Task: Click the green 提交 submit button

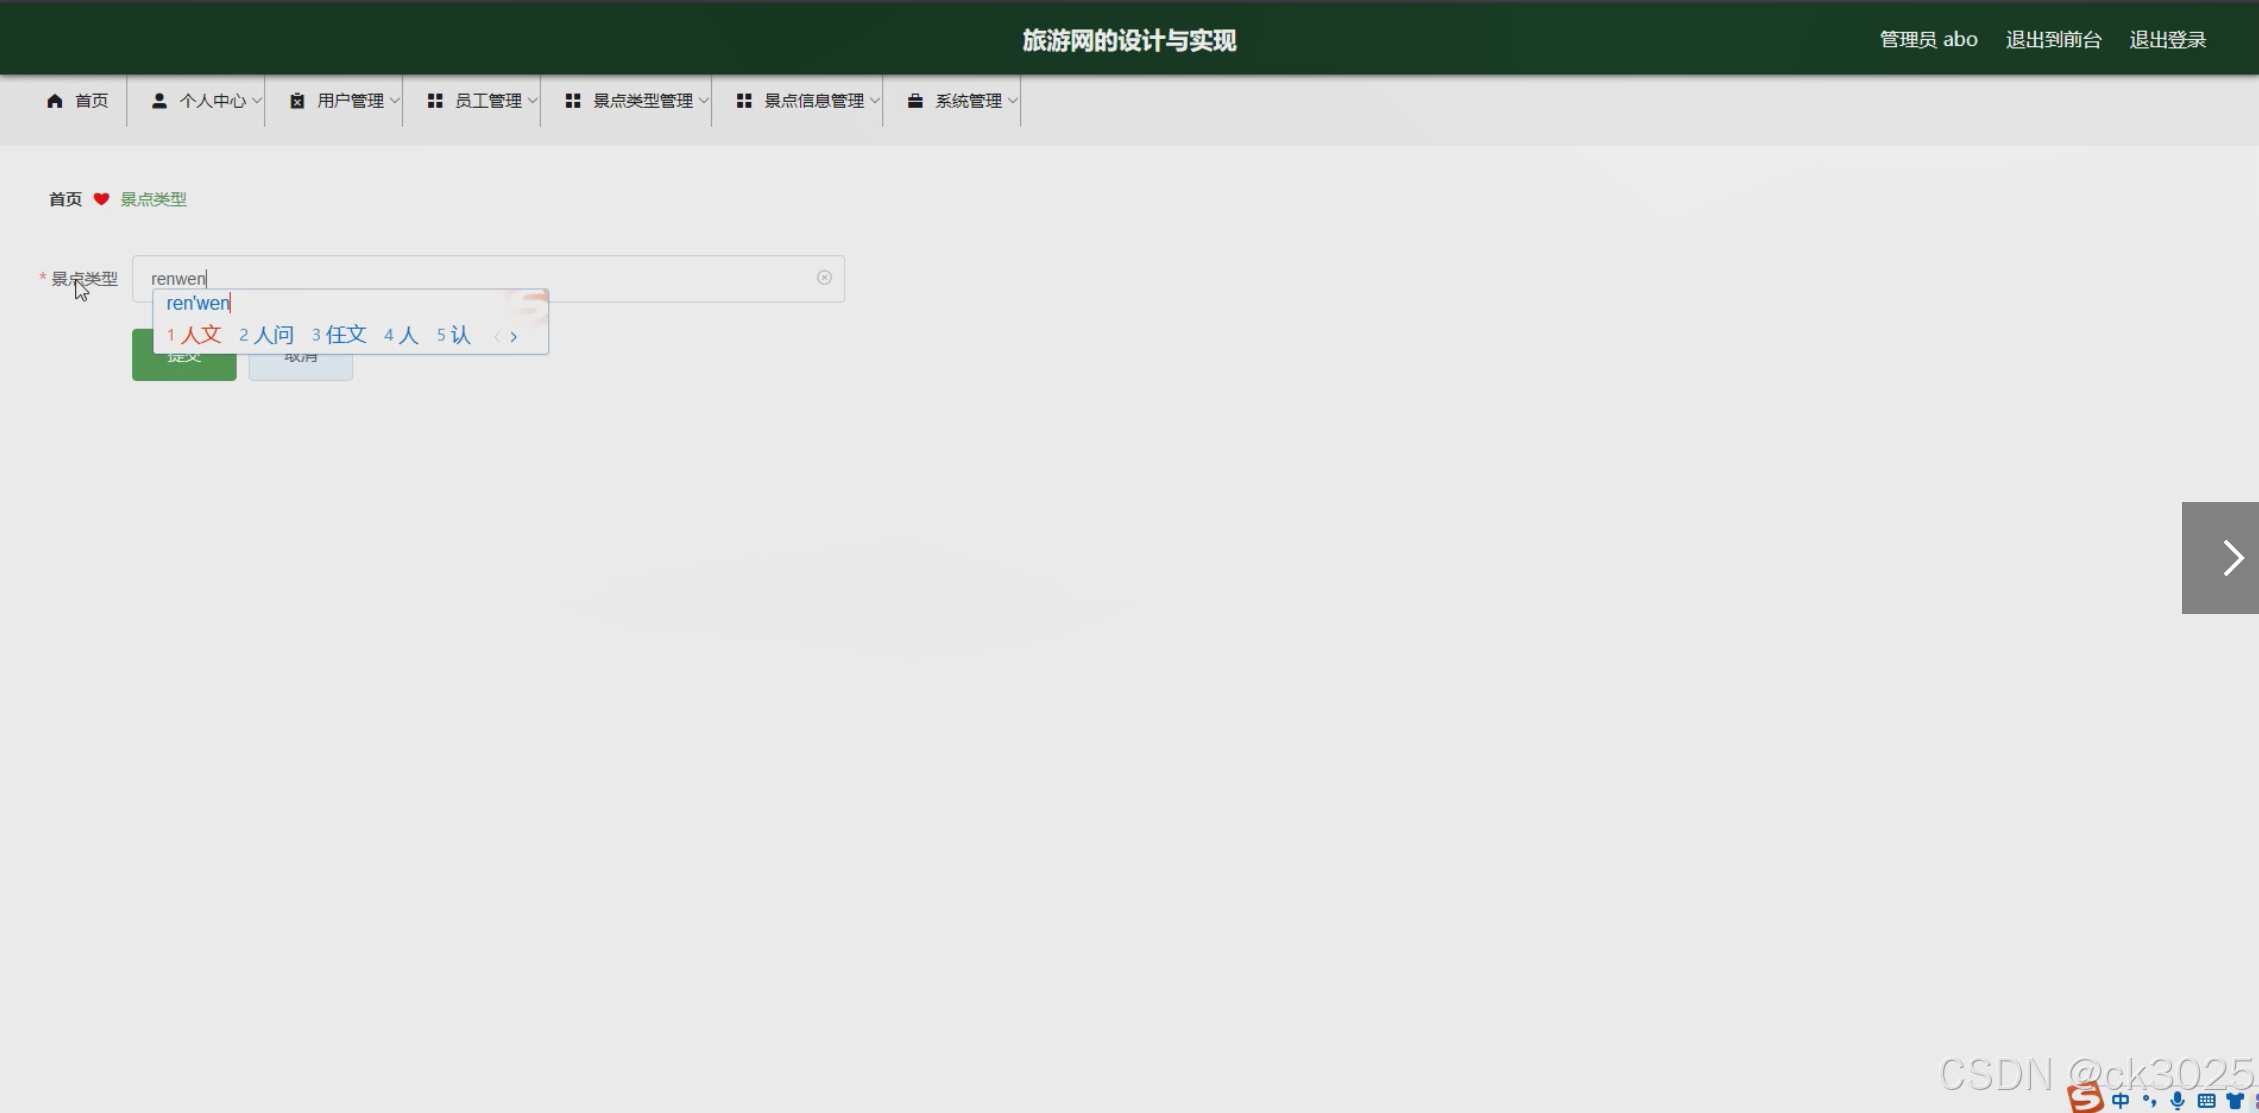Action: pos(184,368)
